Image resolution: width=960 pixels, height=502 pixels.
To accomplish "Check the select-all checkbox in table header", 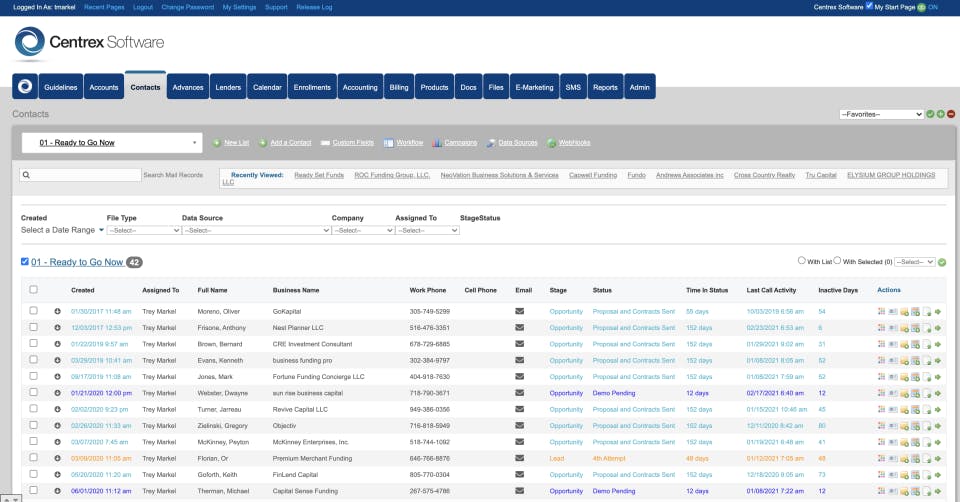I will point(33,290).
